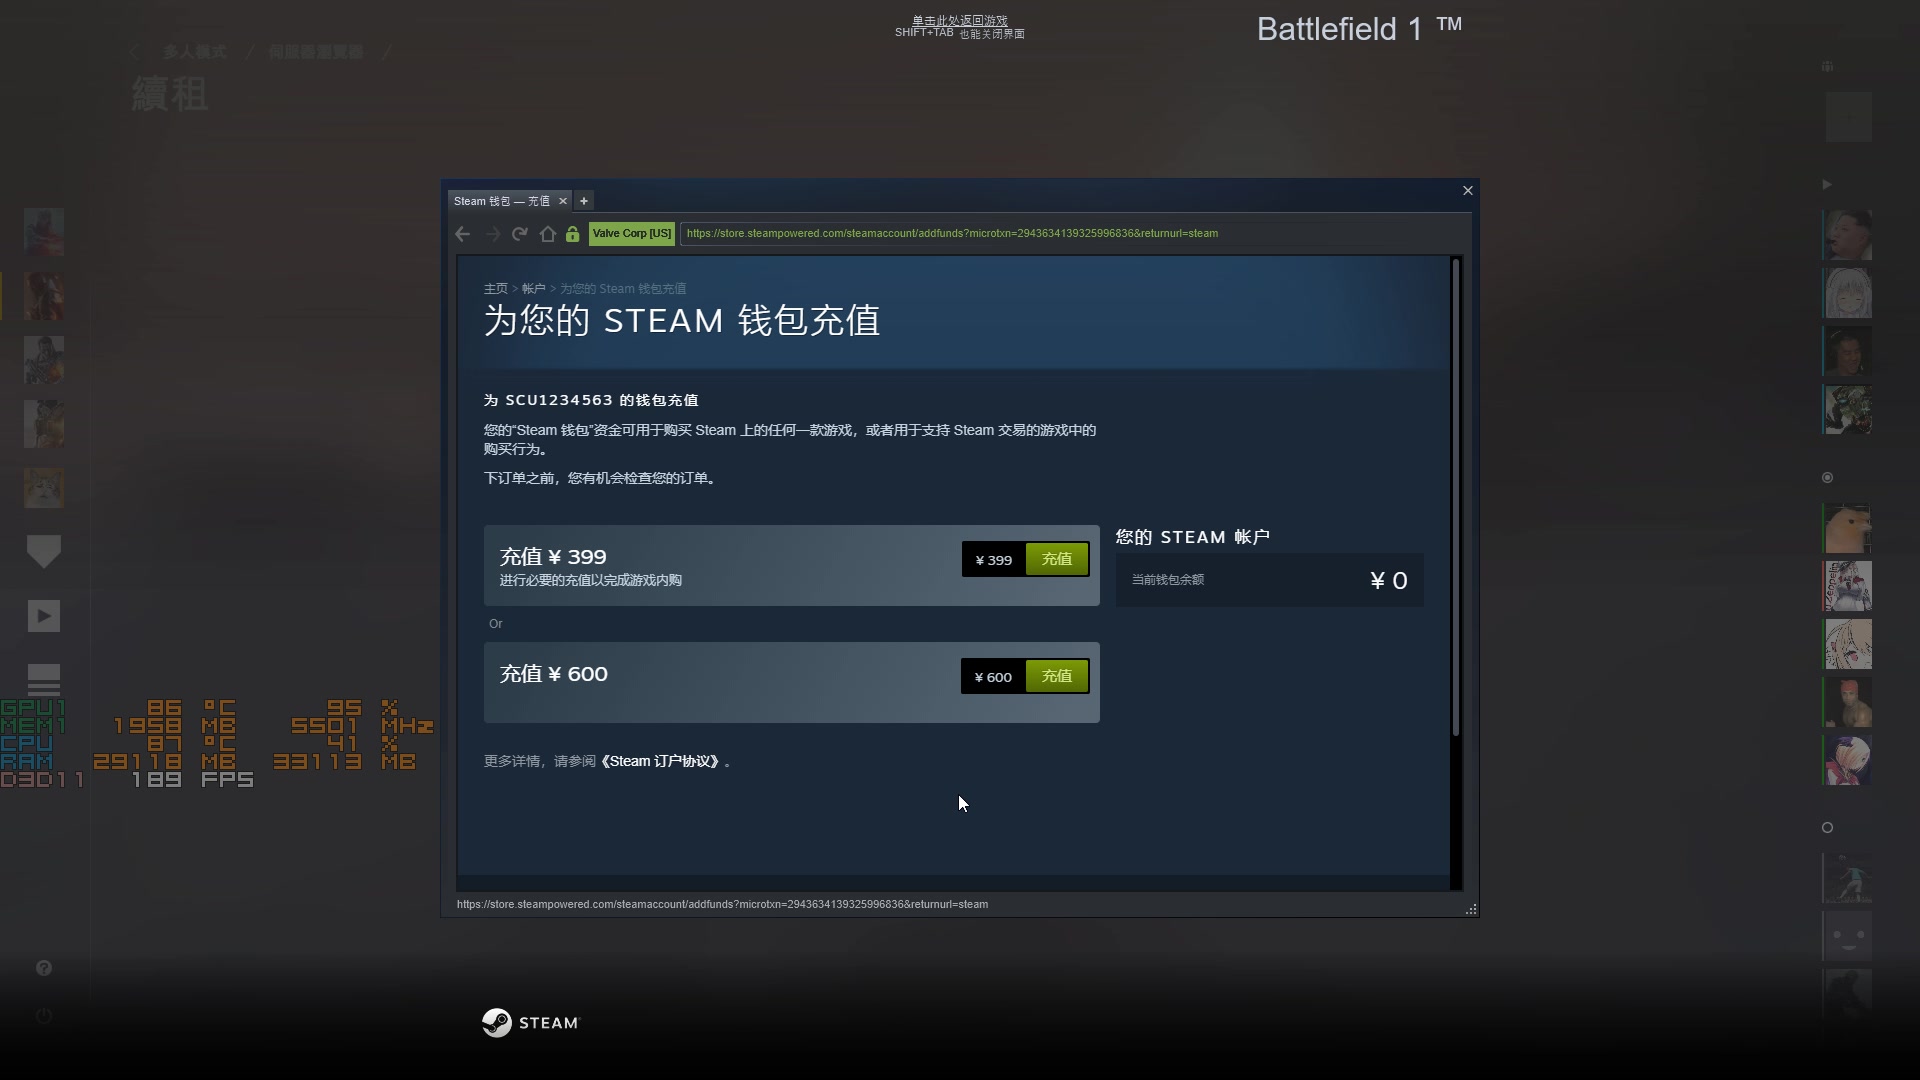Close the Steam overlay browser window
The height and width of the screenshot is (1080, 1920).
coord(1468,190)
